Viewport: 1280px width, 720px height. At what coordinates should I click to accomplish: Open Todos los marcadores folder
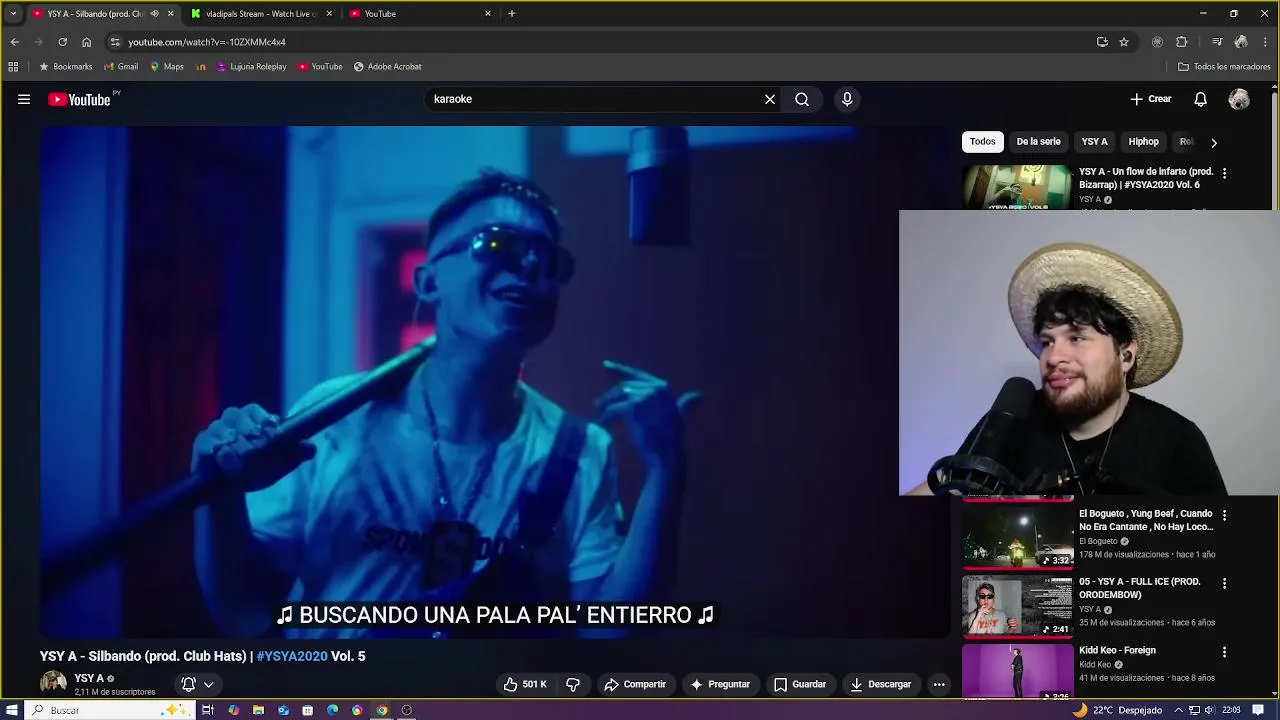pyautogui.click(x=1224, y=67)
